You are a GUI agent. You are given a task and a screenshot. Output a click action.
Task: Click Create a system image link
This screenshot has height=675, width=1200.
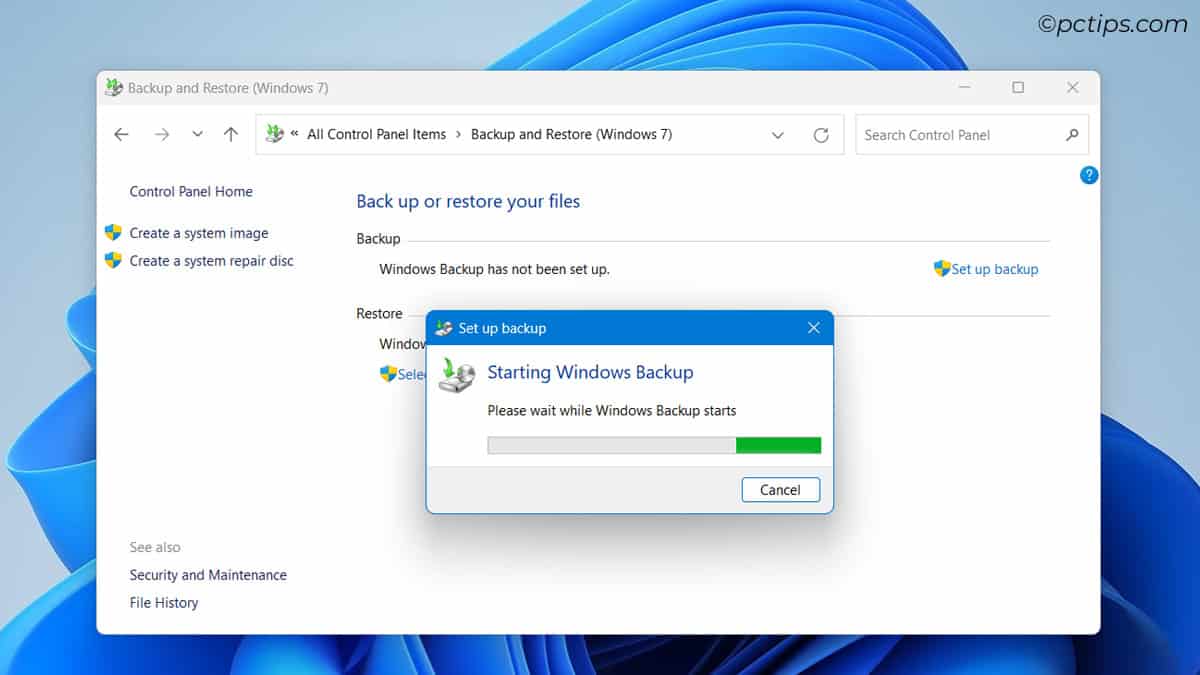(x=199, y=233)
